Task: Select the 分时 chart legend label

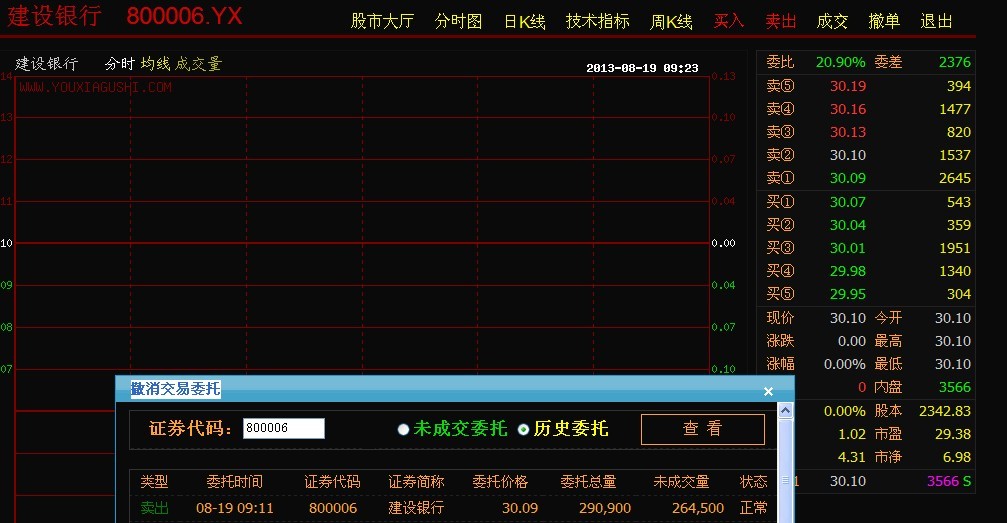Action: click(119, 64)
